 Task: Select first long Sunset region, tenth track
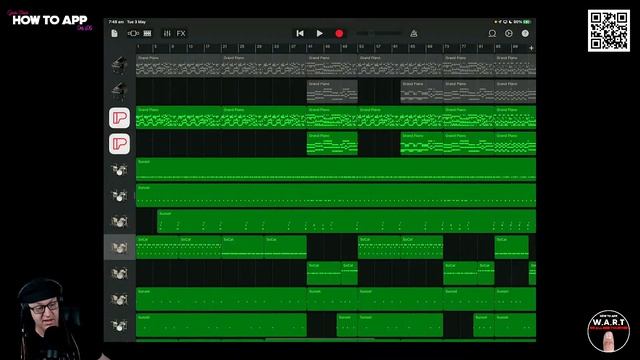pyautogui.click(x=221, y=299)
